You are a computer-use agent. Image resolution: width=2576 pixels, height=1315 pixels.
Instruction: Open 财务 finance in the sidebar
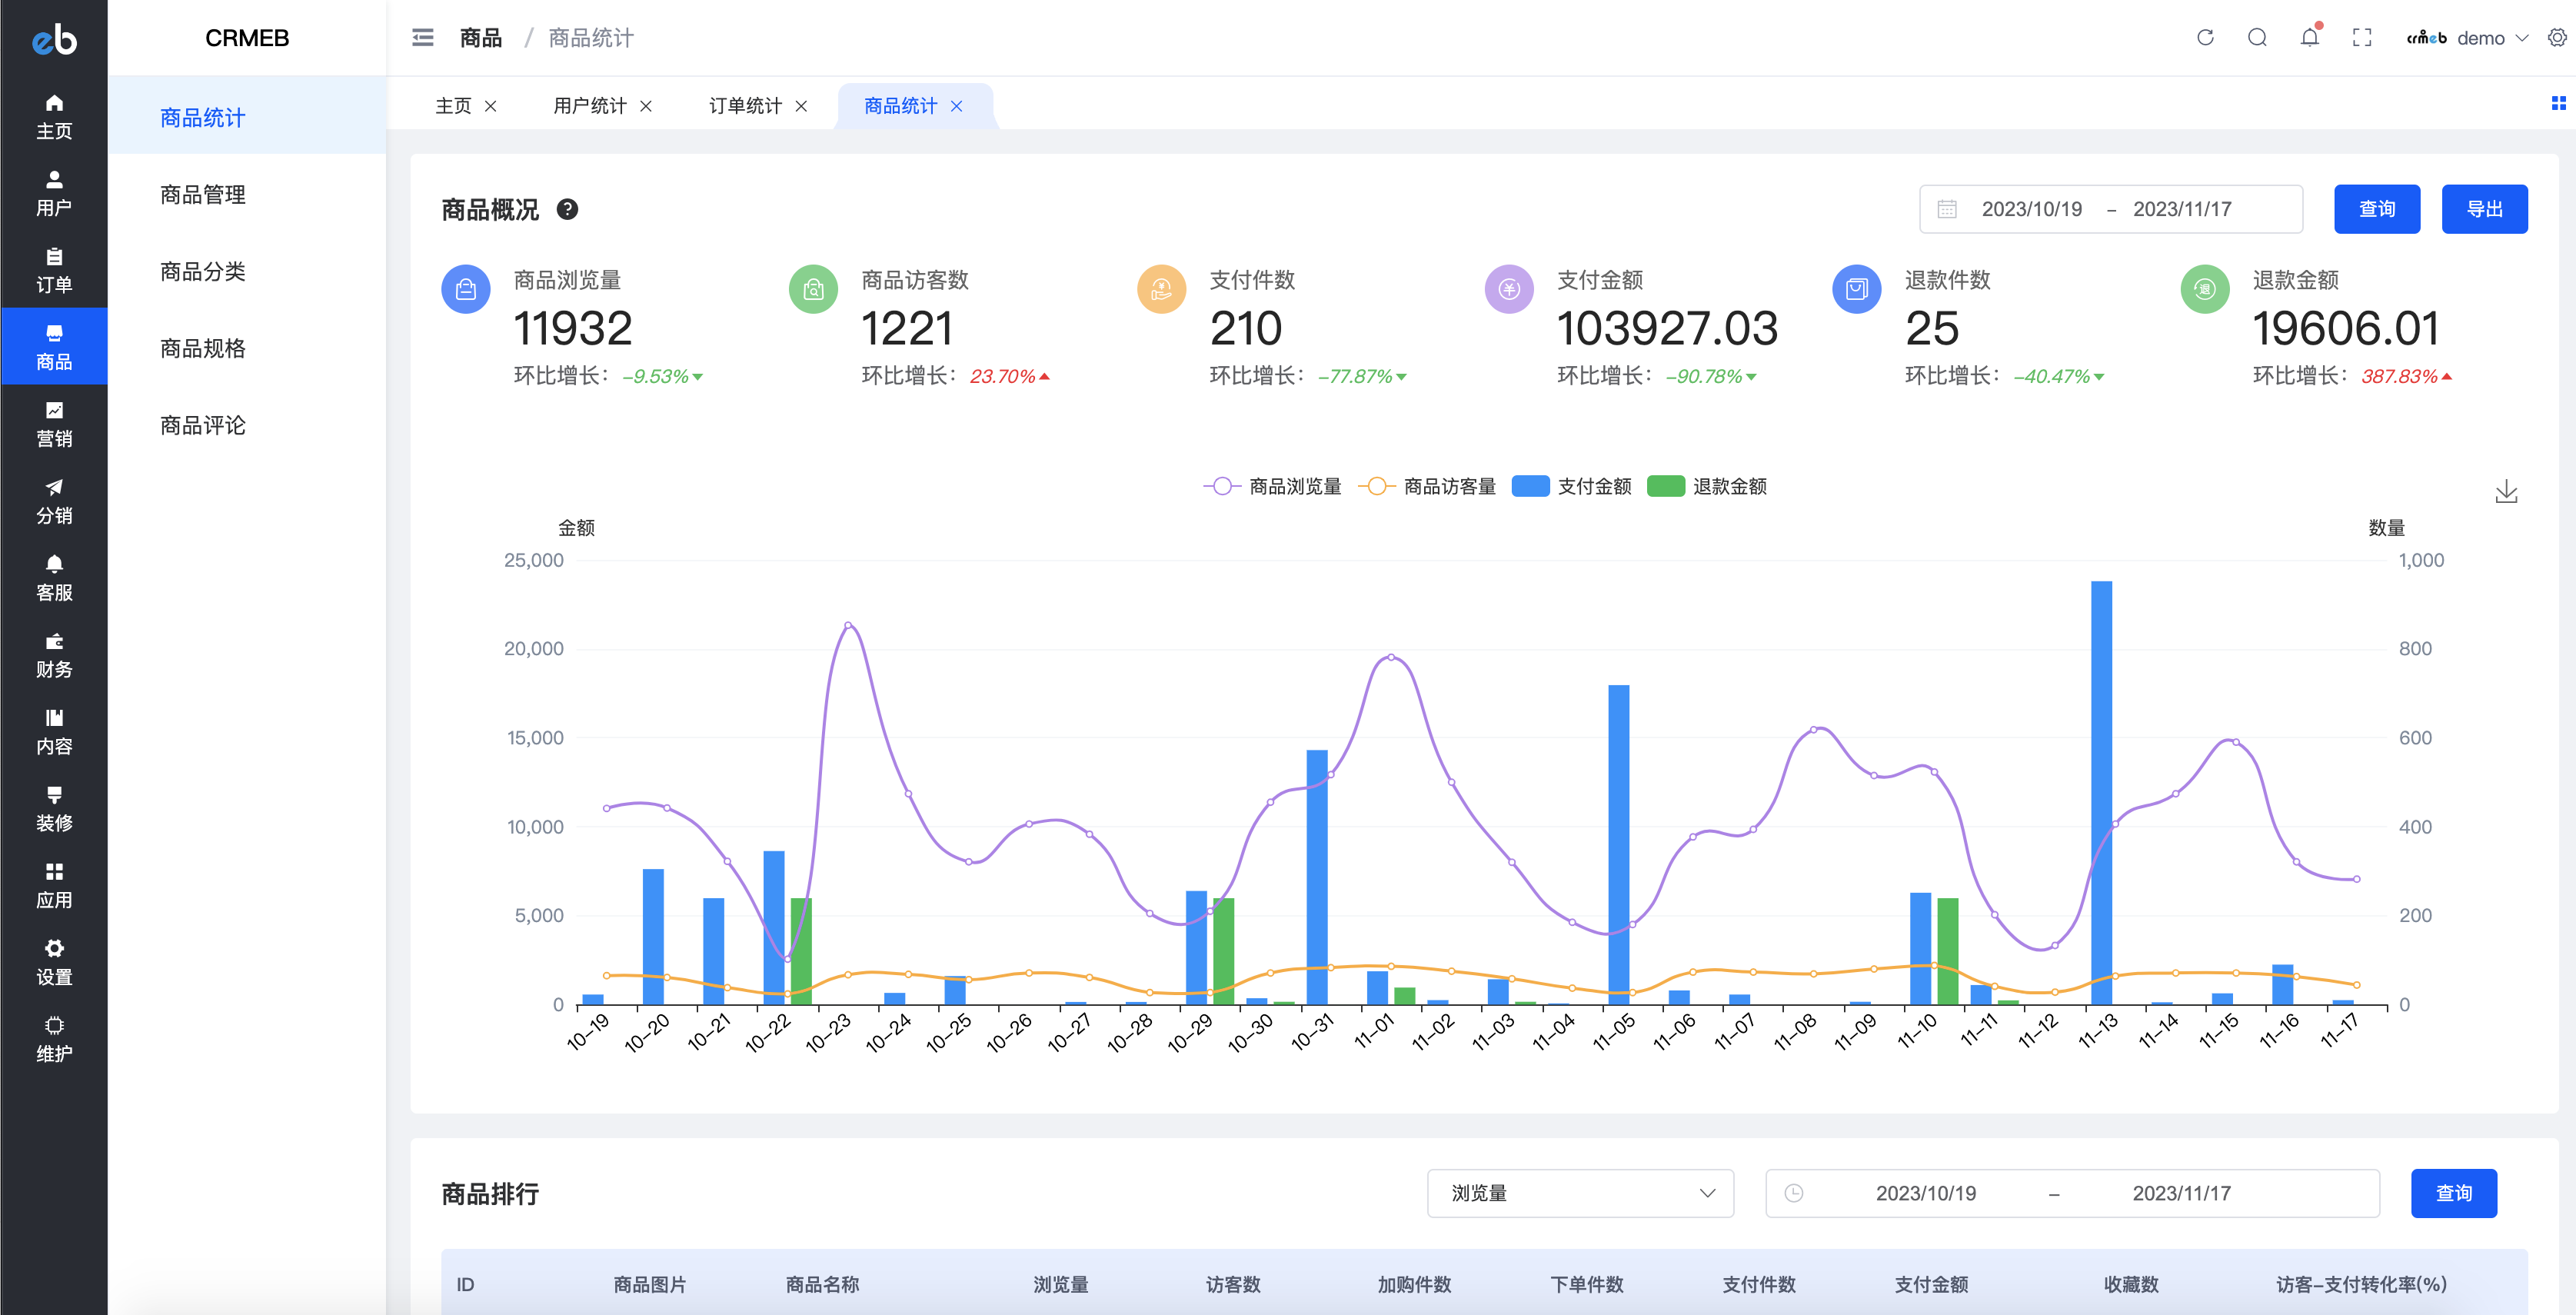coord(54,654)
